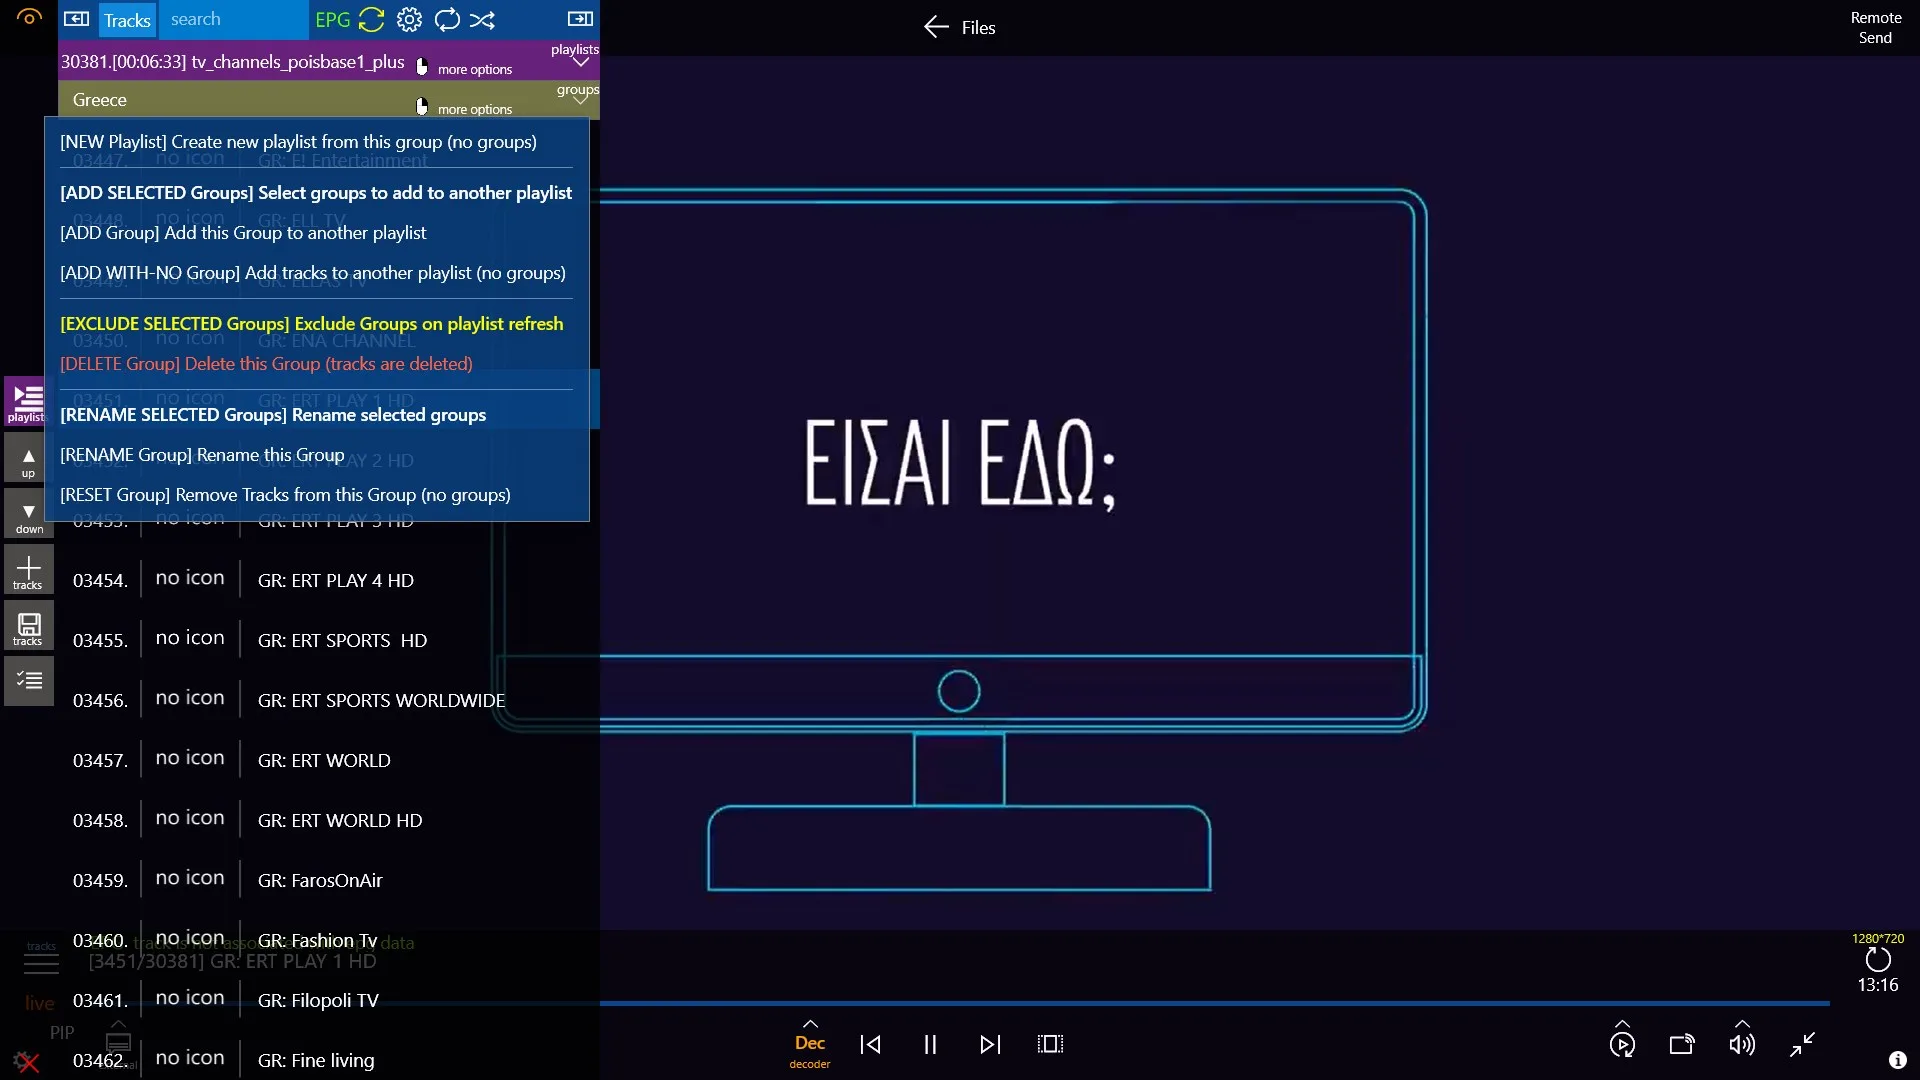
Task: Choose RESET Group remove tracks option
Action: [x=285, y=495]
